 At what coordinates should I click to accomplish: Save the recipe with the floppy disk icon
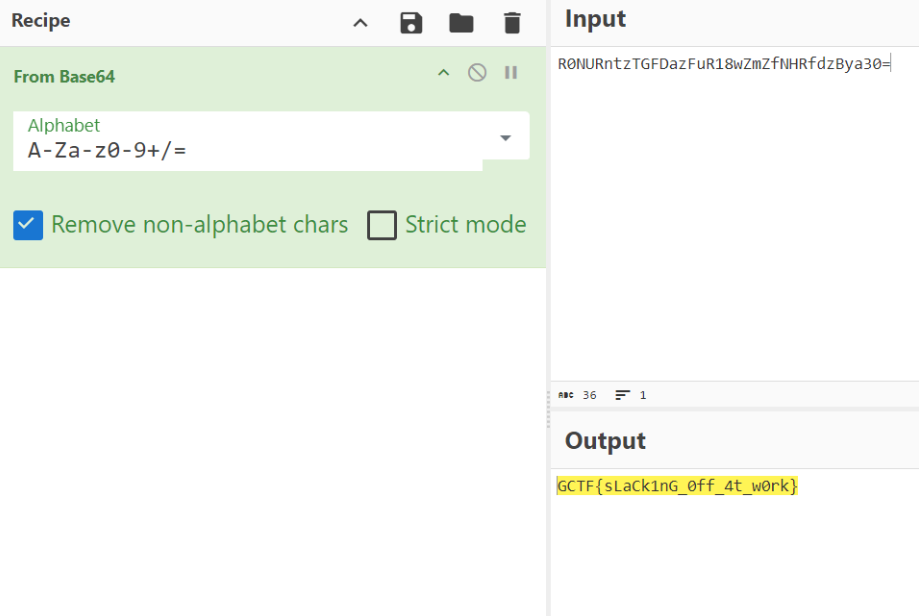pos(411,23)
